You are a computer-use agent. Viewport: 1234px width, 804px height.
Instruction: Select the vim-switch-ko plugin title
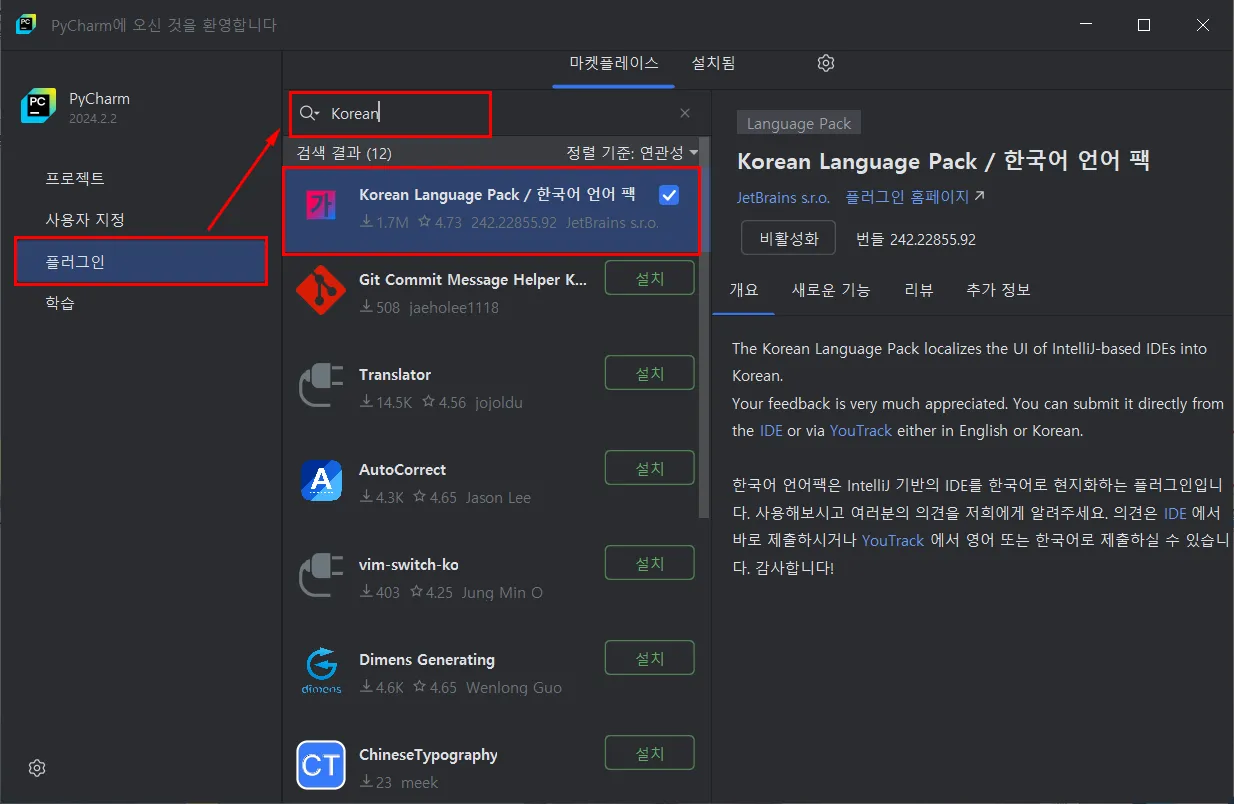pos(409,564)
